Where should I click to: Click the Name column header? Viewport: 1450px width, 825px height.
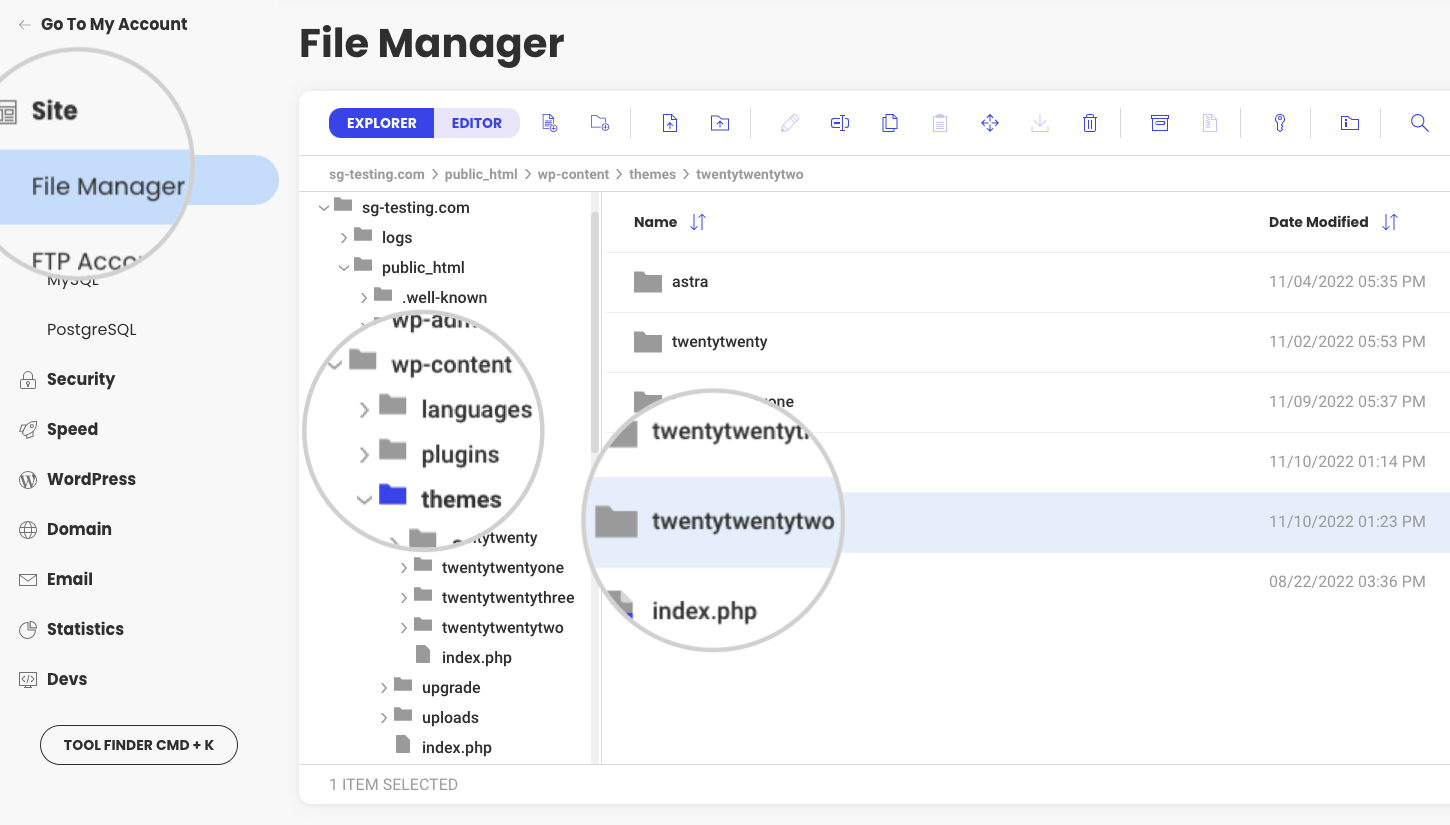(x=656, y=222)
